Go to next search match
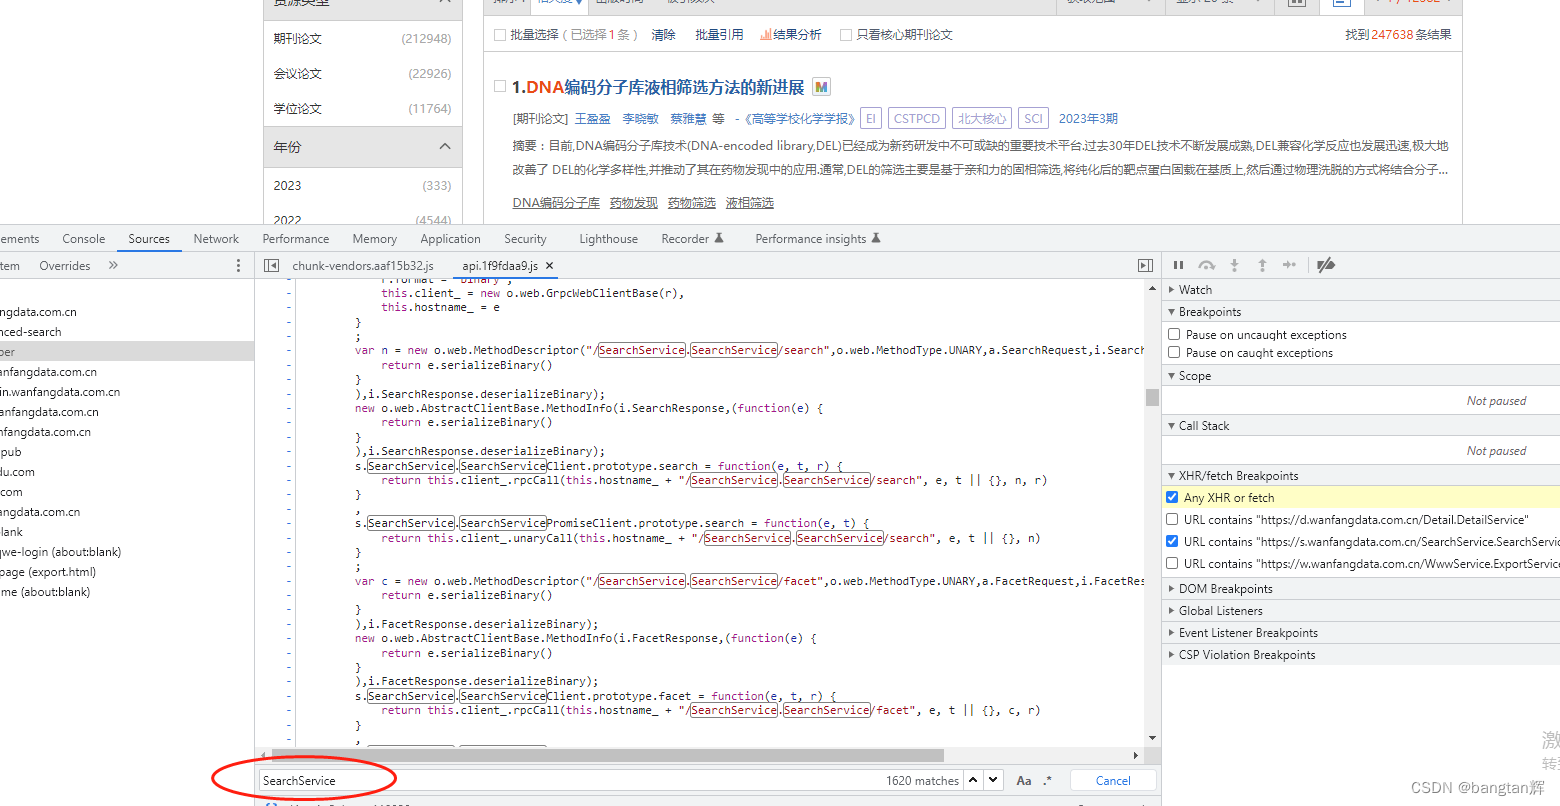The image size is (1560, 806). [993, 780]
